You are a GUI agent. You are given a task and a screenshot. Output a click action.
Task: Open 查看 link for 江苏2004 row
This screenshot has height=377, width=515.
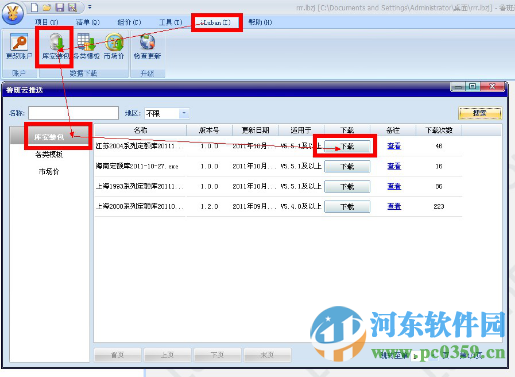[394, 146]
